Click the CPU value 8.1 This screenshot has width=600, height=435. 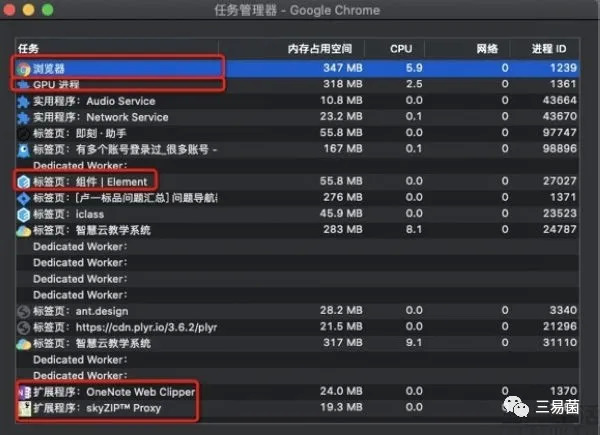coord(414,230)
